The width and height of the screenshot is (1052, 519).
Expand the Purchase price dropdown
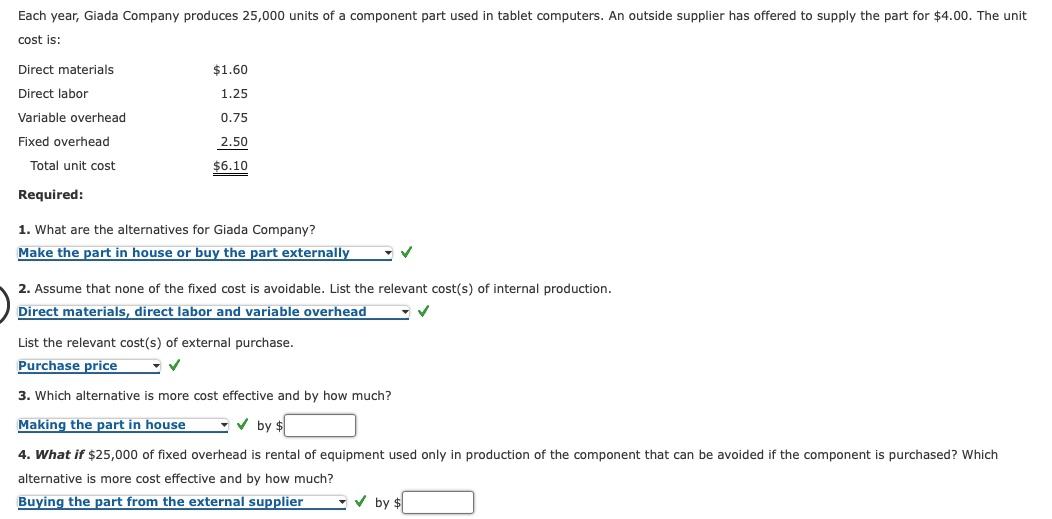pyautogui.click(x=89, y=366)
